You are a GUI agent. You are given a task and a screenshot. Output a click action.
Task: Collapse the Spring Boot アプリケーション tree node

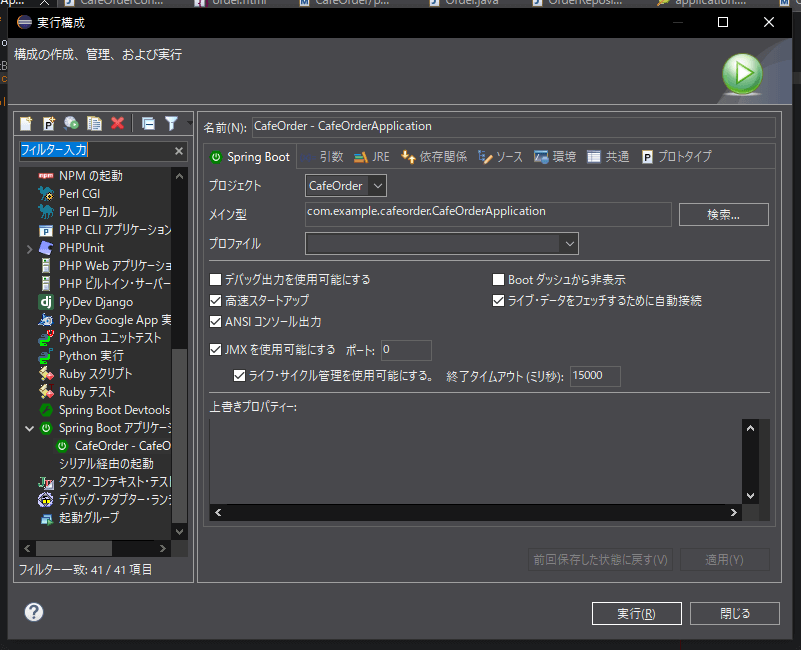[30, 428]
